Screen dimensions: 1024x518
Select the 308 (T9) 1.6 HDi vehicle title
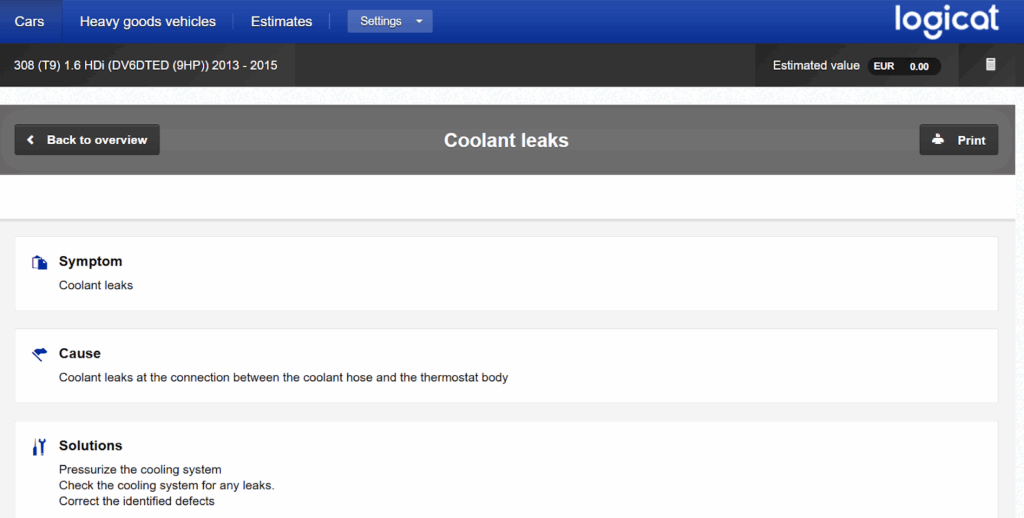tap(146, 66)
